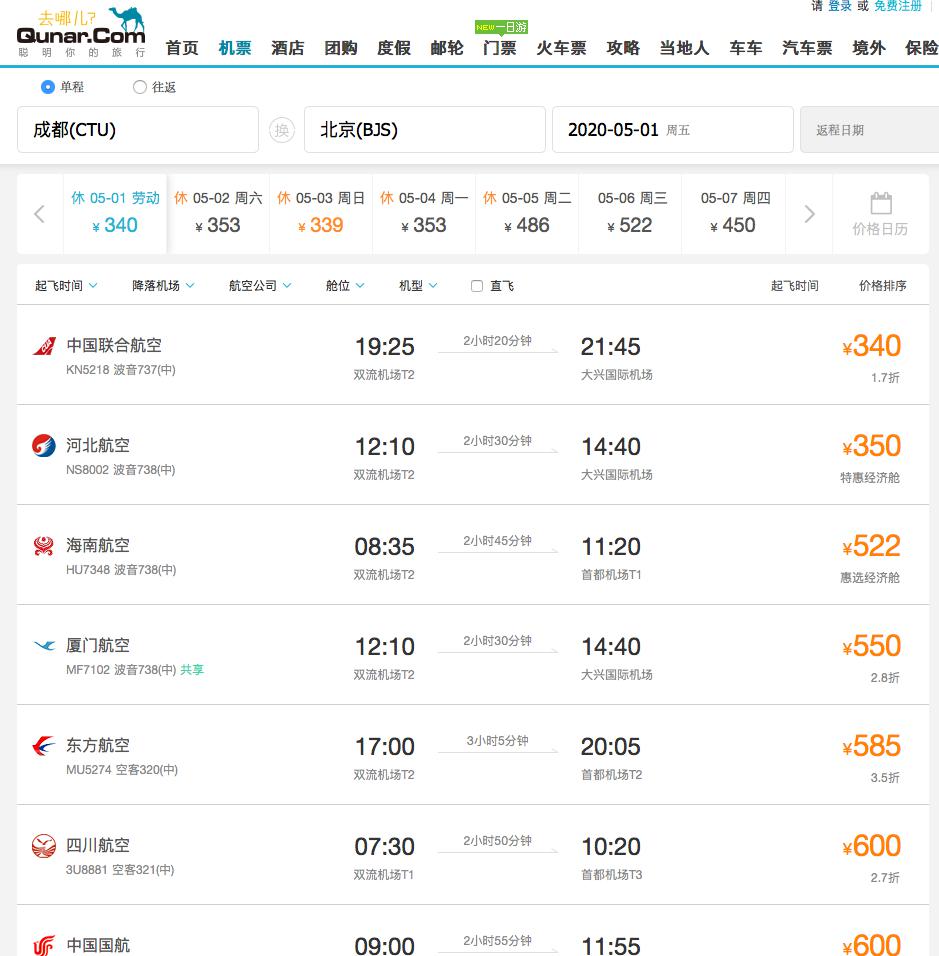Click the 海南航空 airline logo
Viewport: 939px width, 956px height.
(x=44, y=545)
